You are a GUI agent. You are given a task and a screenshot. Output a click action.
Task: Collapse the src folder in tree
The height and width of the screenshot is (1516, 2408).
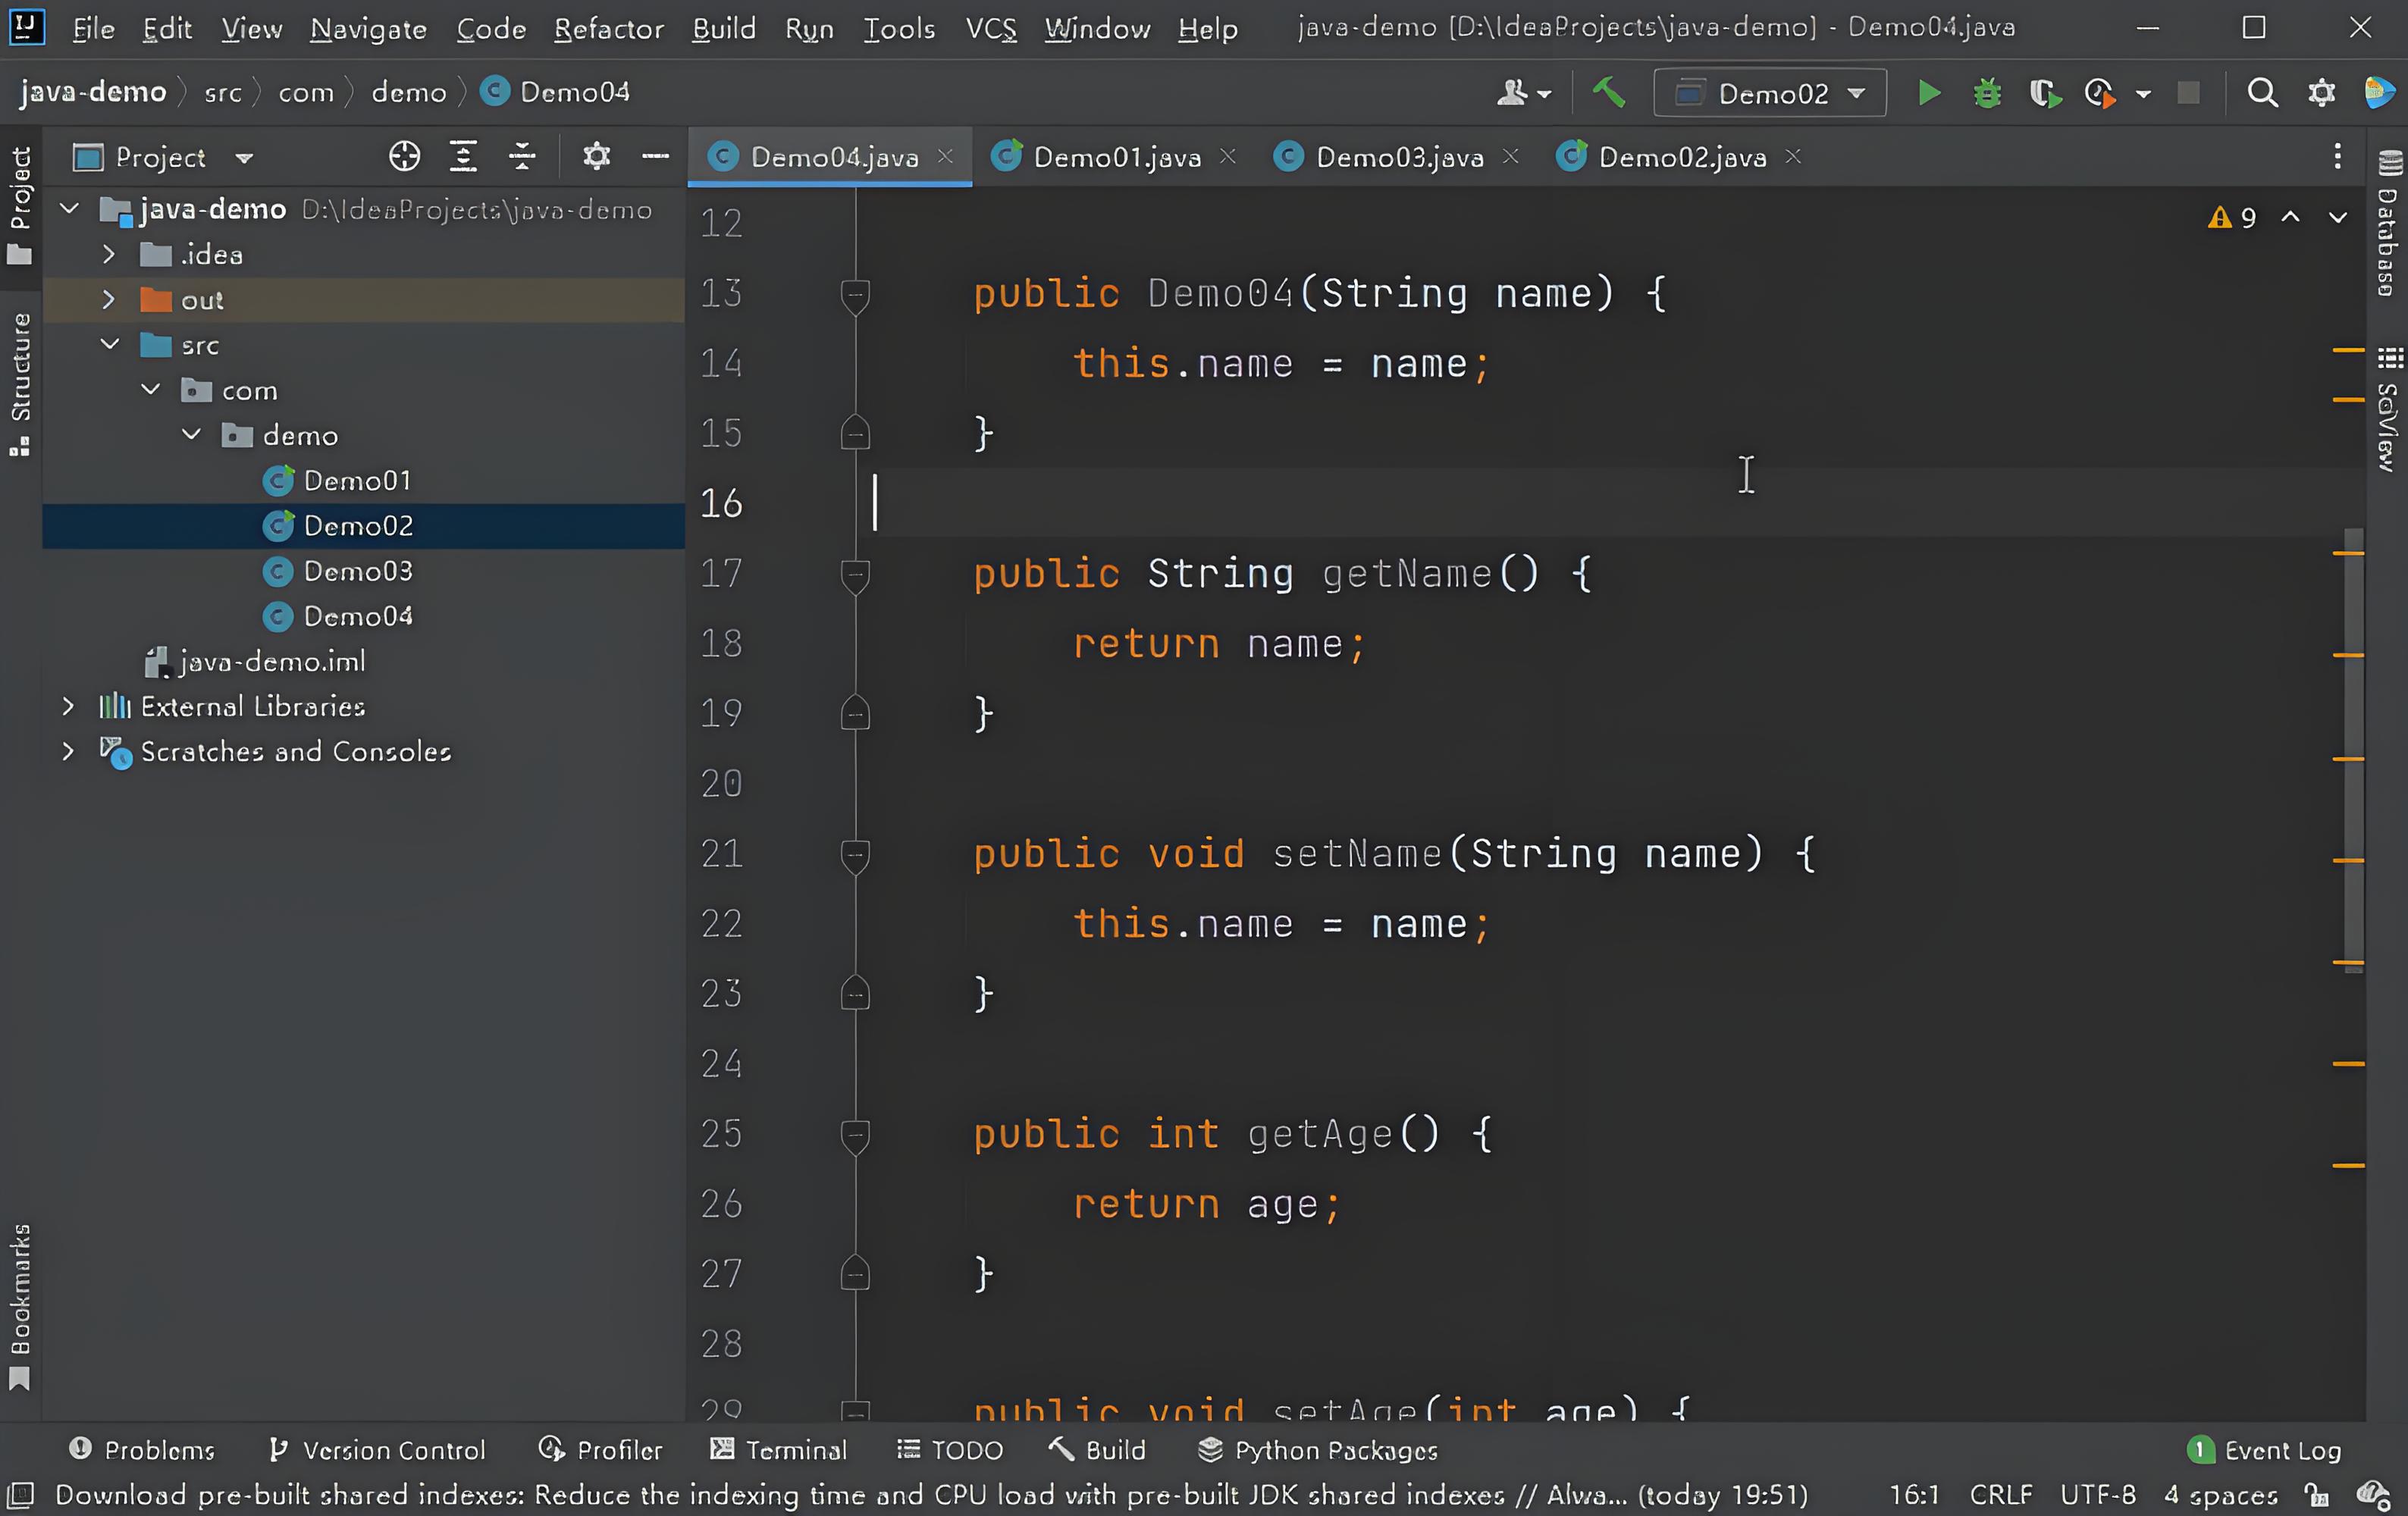pyautogui.click(x=110, y=345)
